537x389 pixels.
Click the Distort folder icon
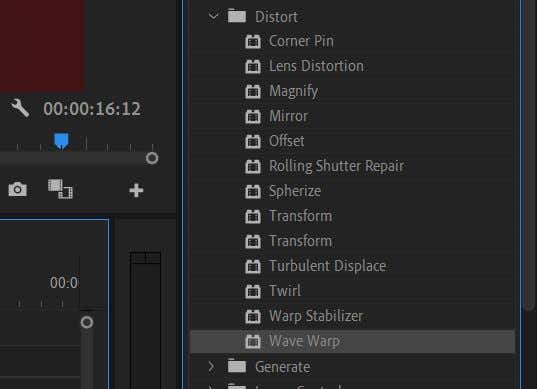click(237, 16)
